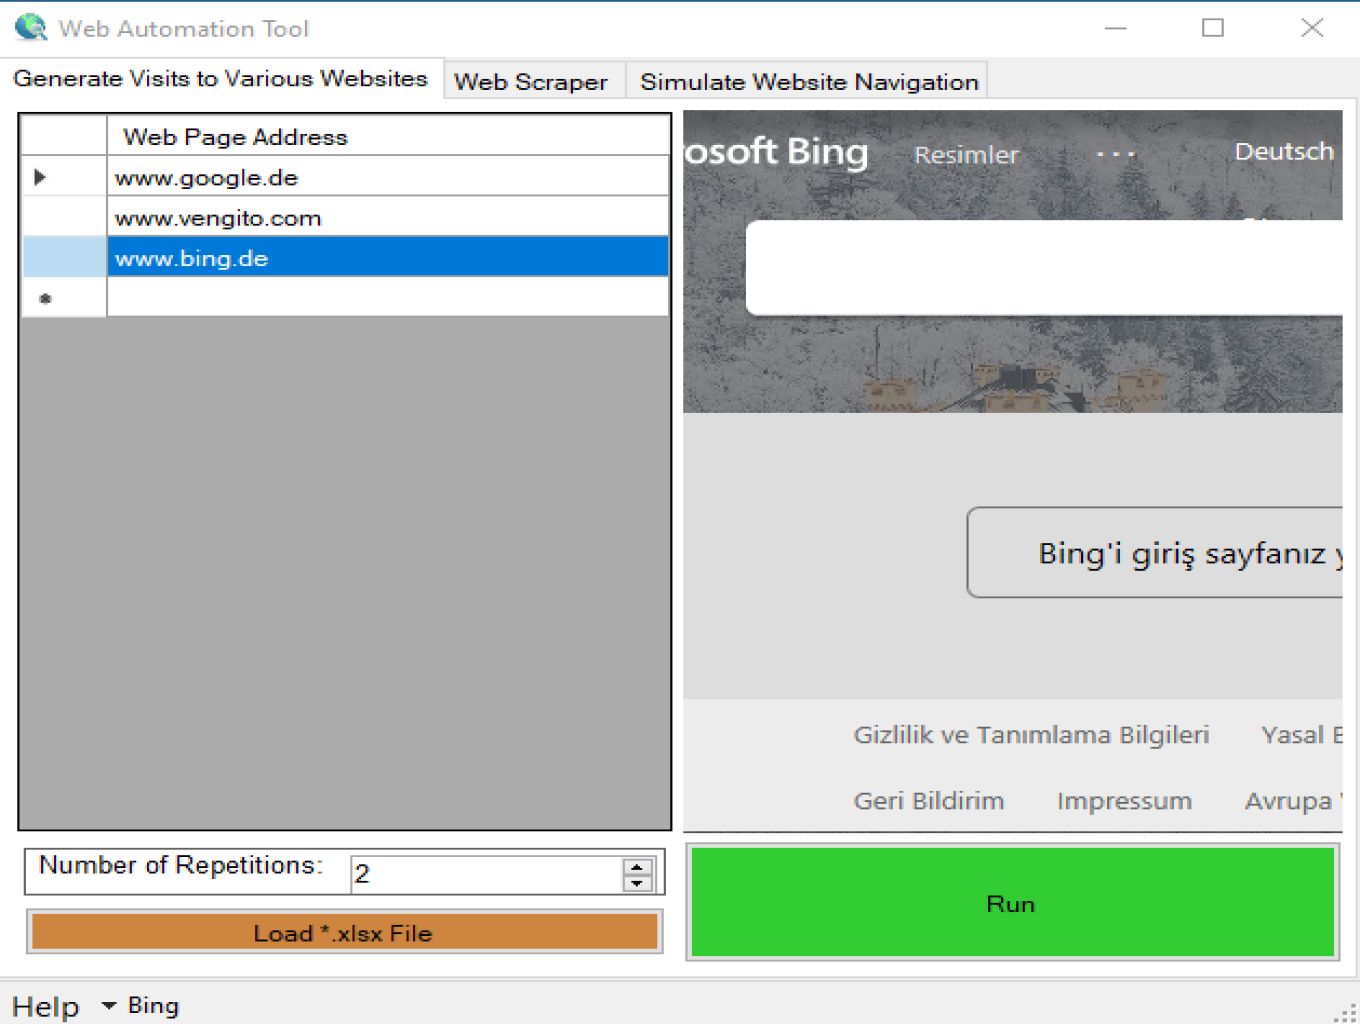Click the new-row asterisk row header

pos(64,297)
